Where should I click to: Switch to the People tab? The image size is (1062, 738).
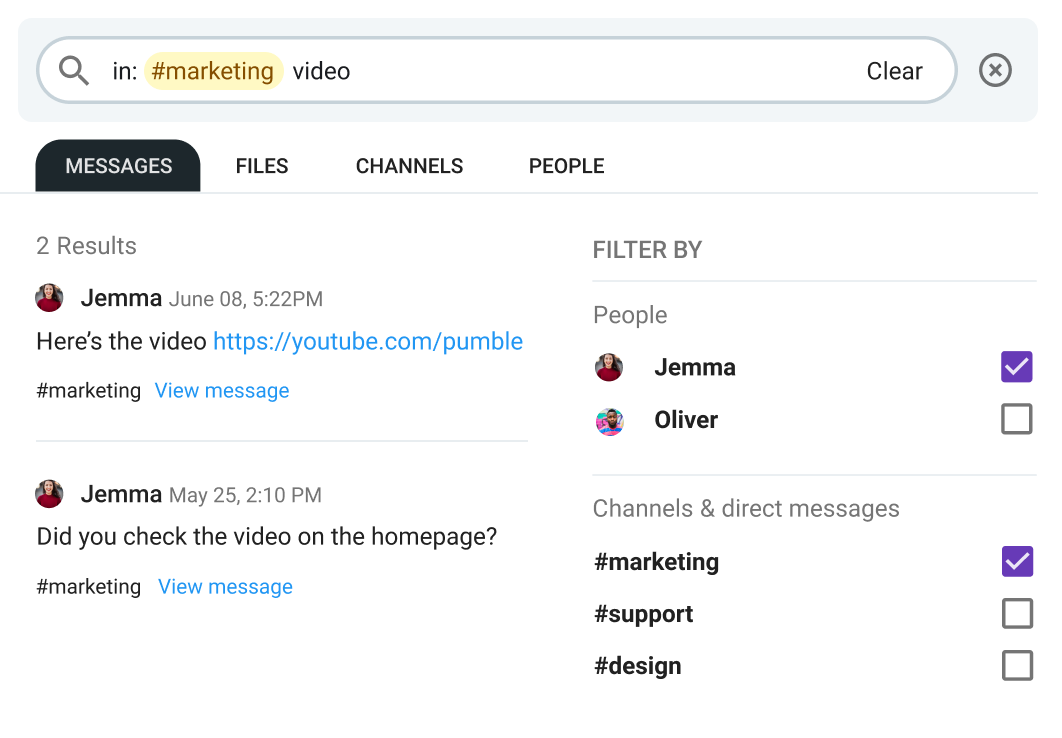pos(566,166)
